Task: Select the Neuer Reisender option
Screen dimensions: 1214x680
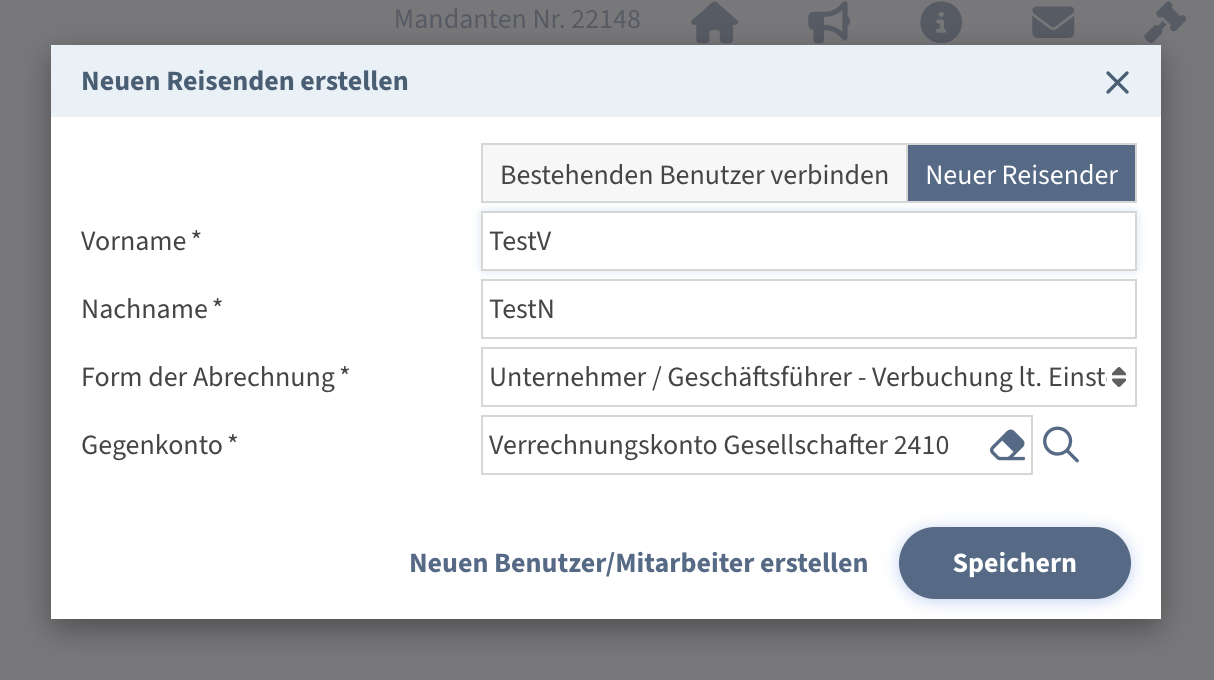Action: point(1021,174)
